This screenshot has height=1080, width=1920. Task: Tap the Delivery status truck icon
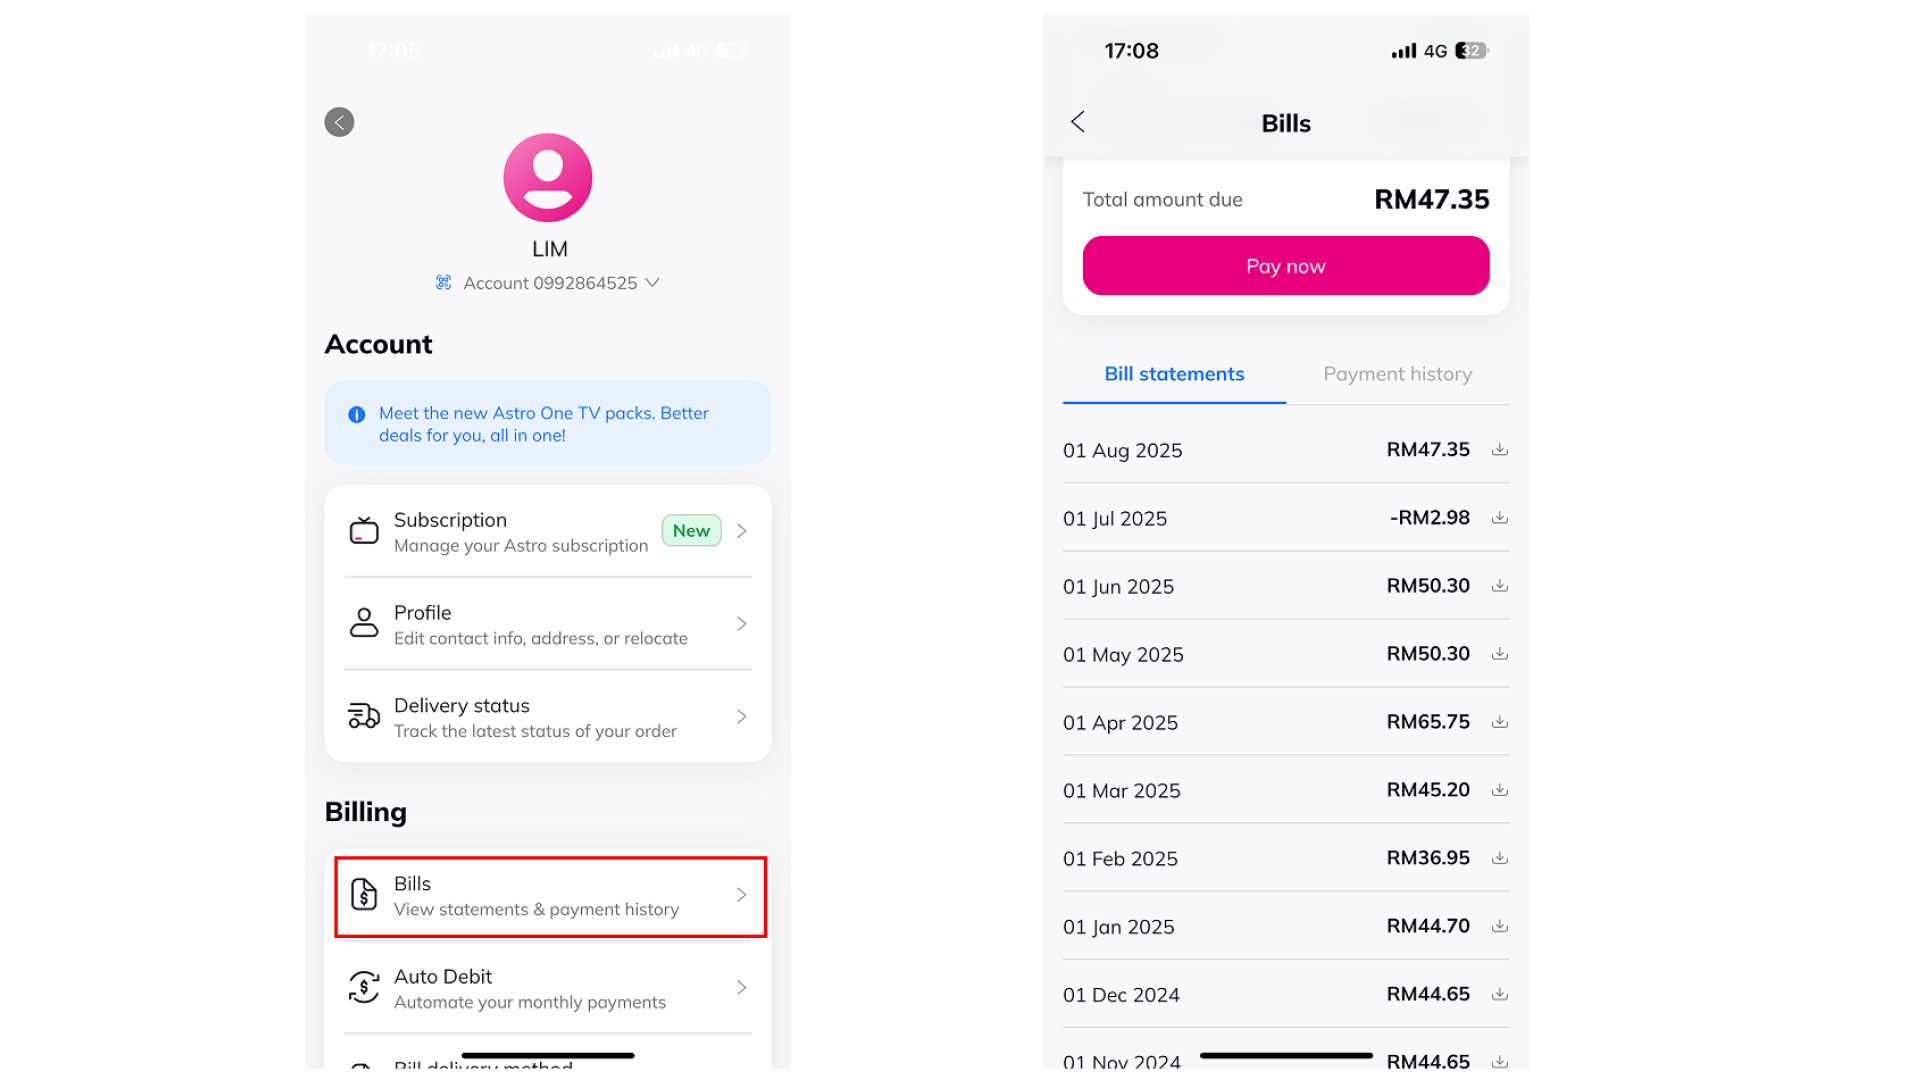coord(364,716)
